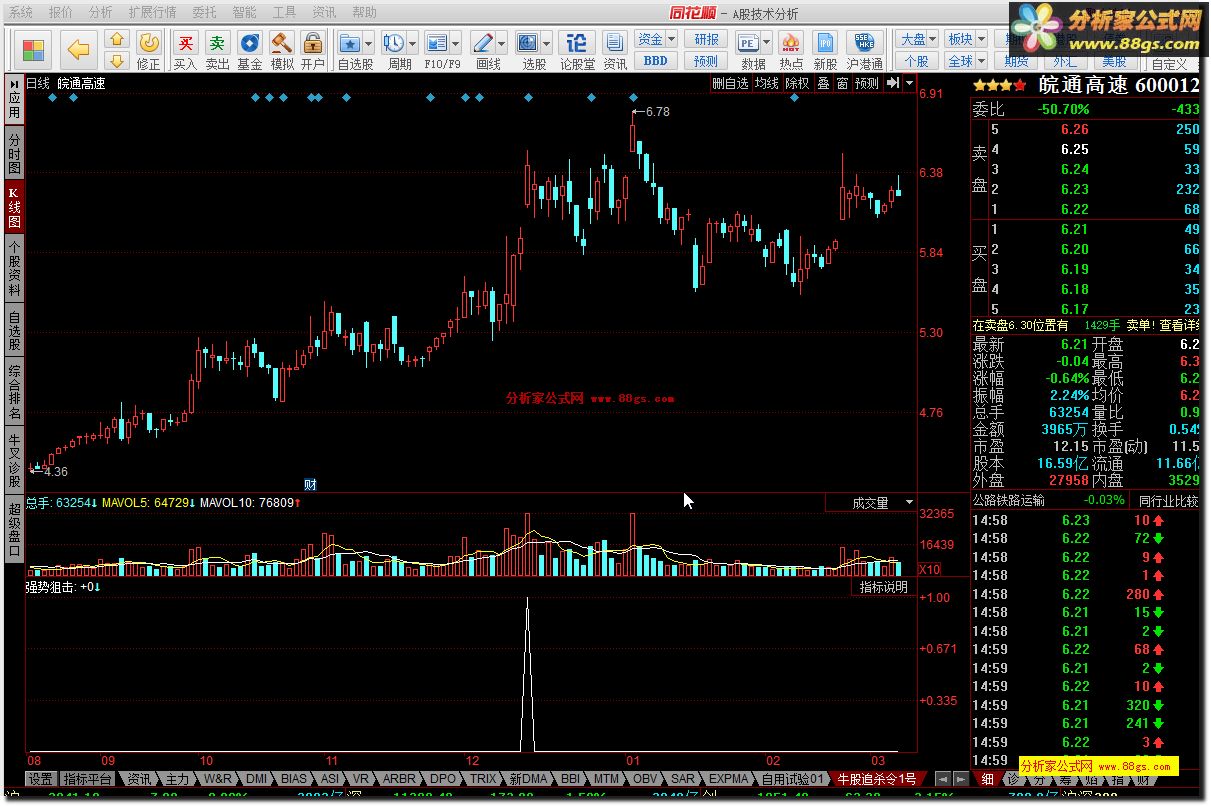Click the 查看详 link in sell order notice
The image size is (1211, 806).
(x=1179, y=325)
